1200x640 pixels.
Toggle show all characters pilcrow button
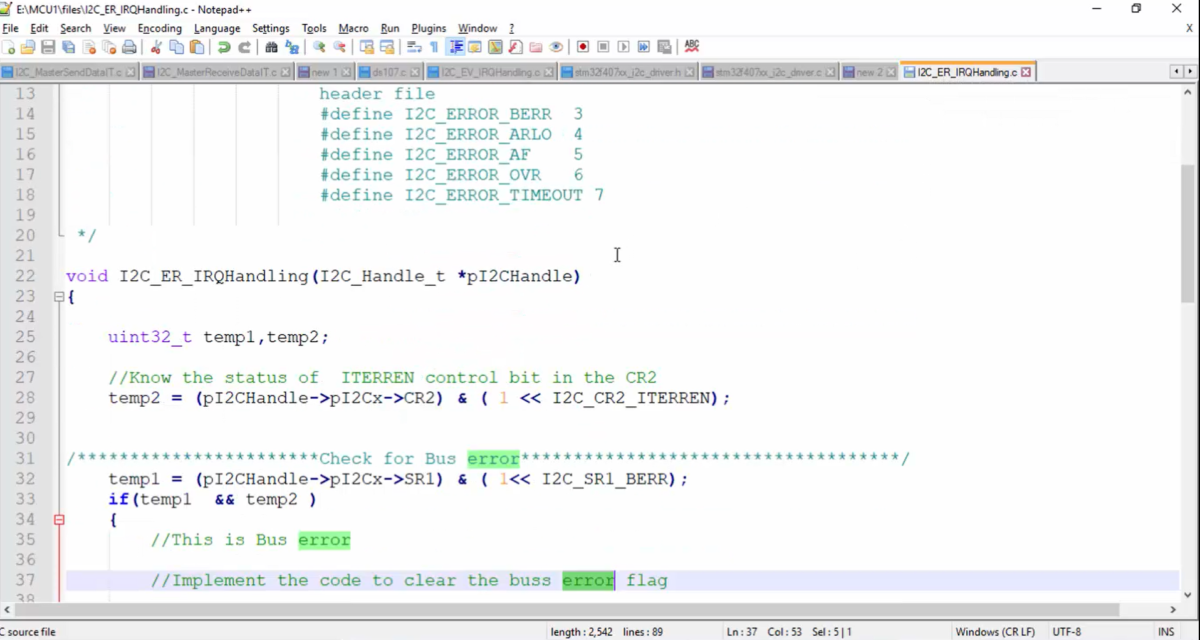click(x=434, y=47)
